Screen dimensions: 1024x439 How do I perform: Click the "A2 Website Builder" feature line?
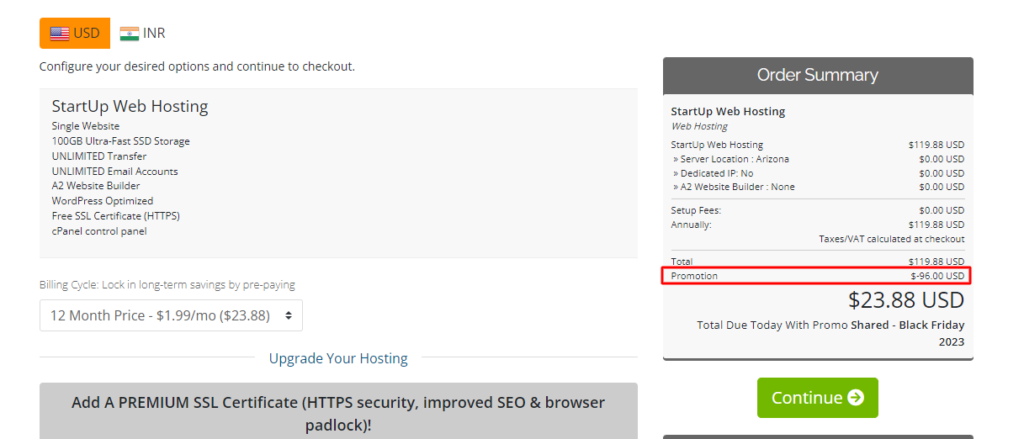pos(96,186)
